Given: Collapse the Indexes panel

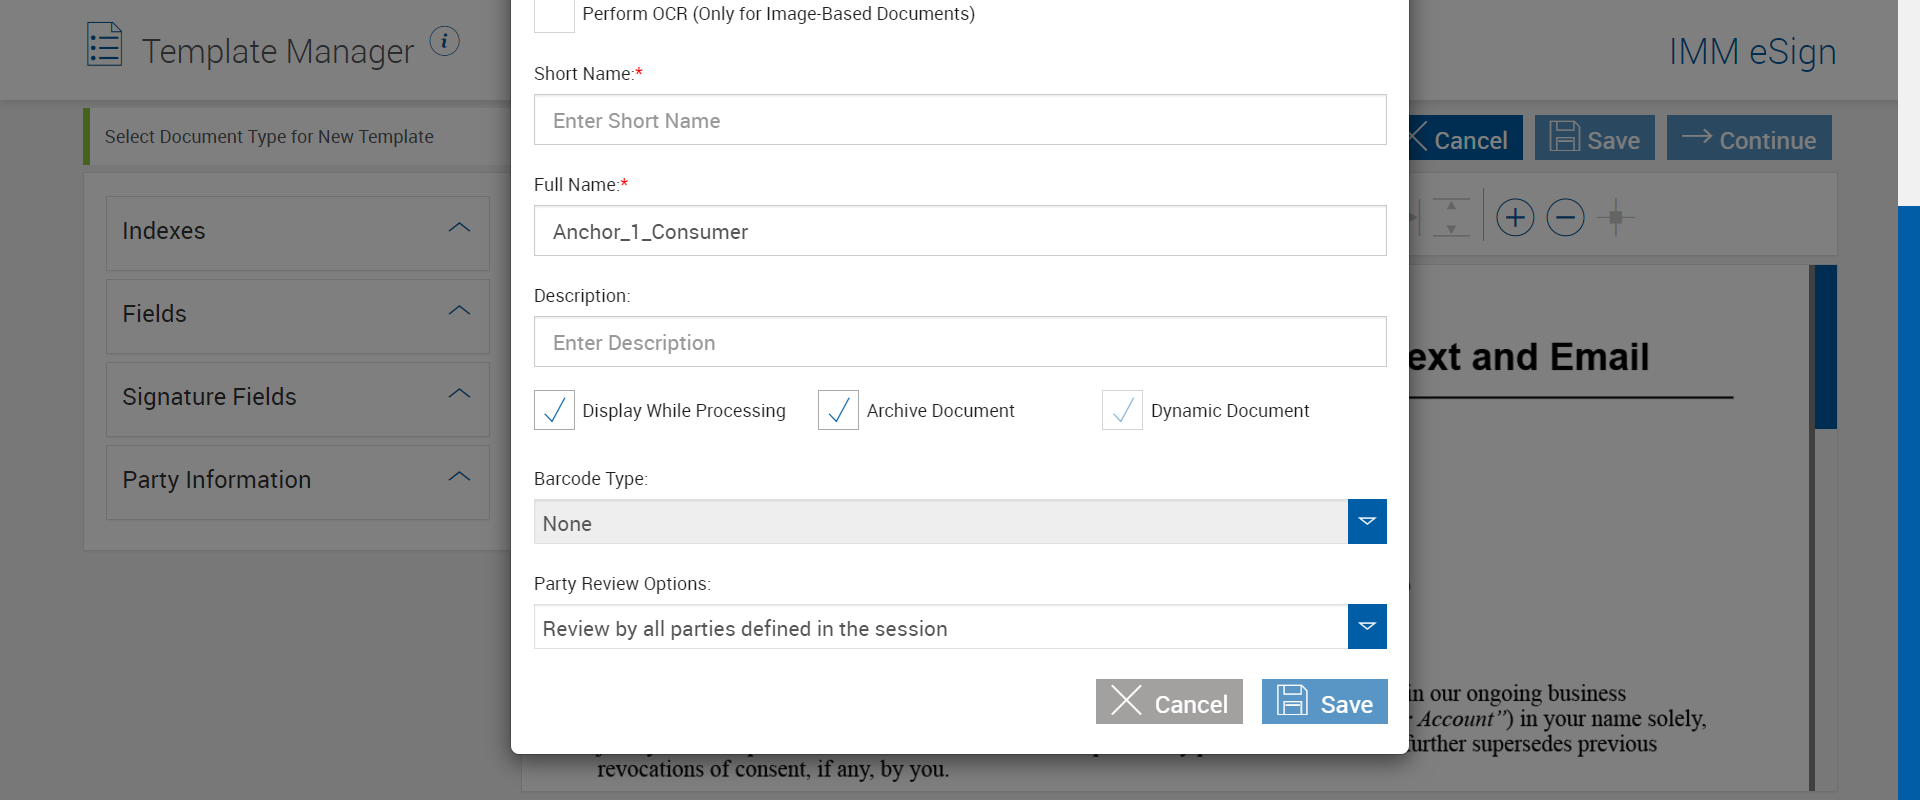Looking at the screenshot, I should (459, 229).
